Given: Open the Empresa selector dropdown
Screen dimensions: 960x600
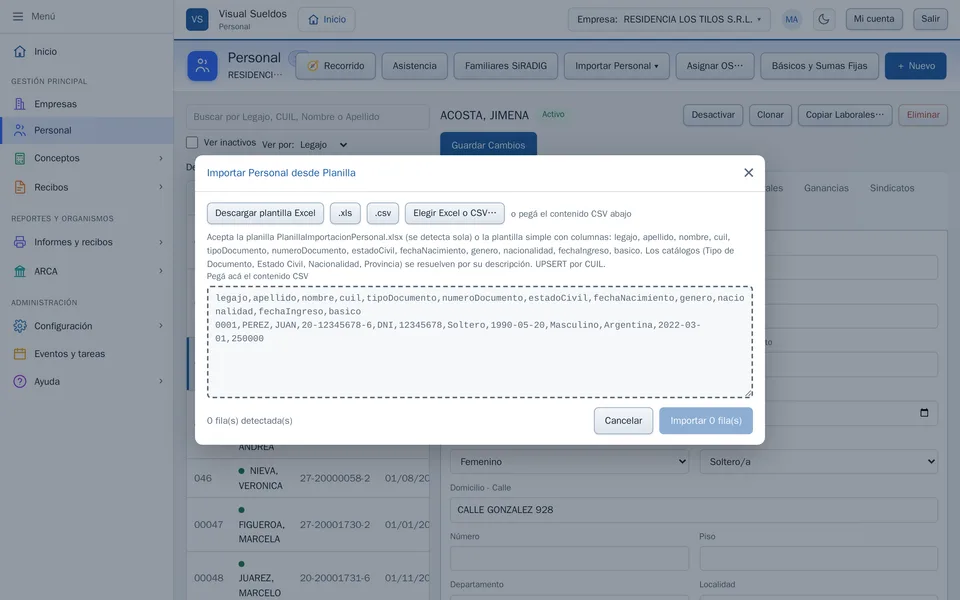Looking at the screenshot, I should point(669,20).
